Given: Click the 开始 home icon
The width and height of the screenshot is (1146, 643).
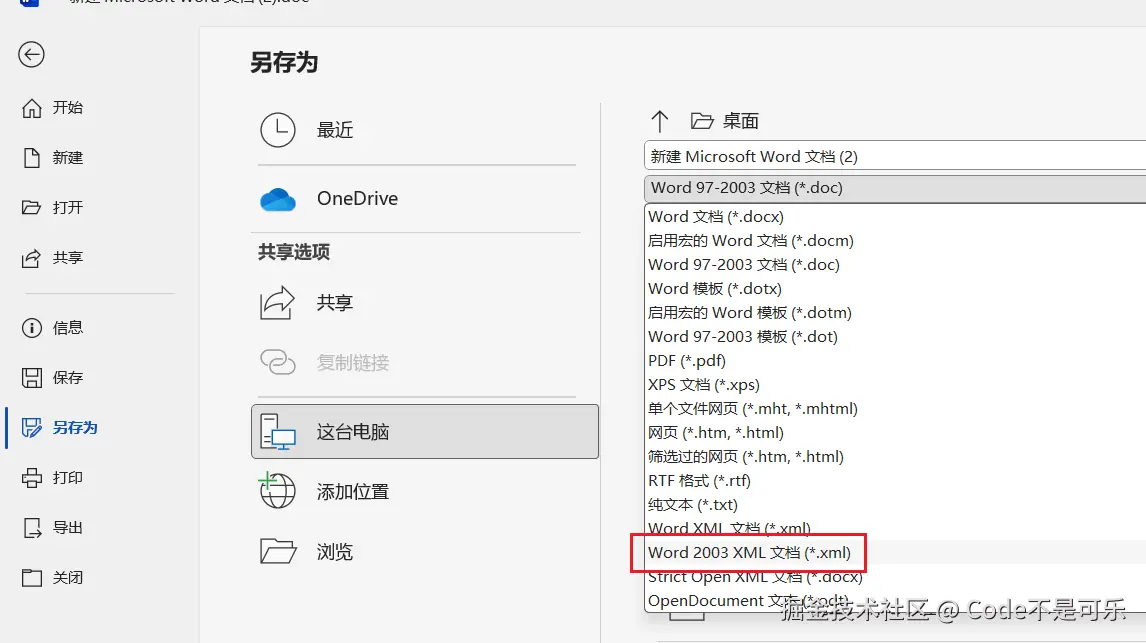Looking at the screenshot, I should coord(31,108).
